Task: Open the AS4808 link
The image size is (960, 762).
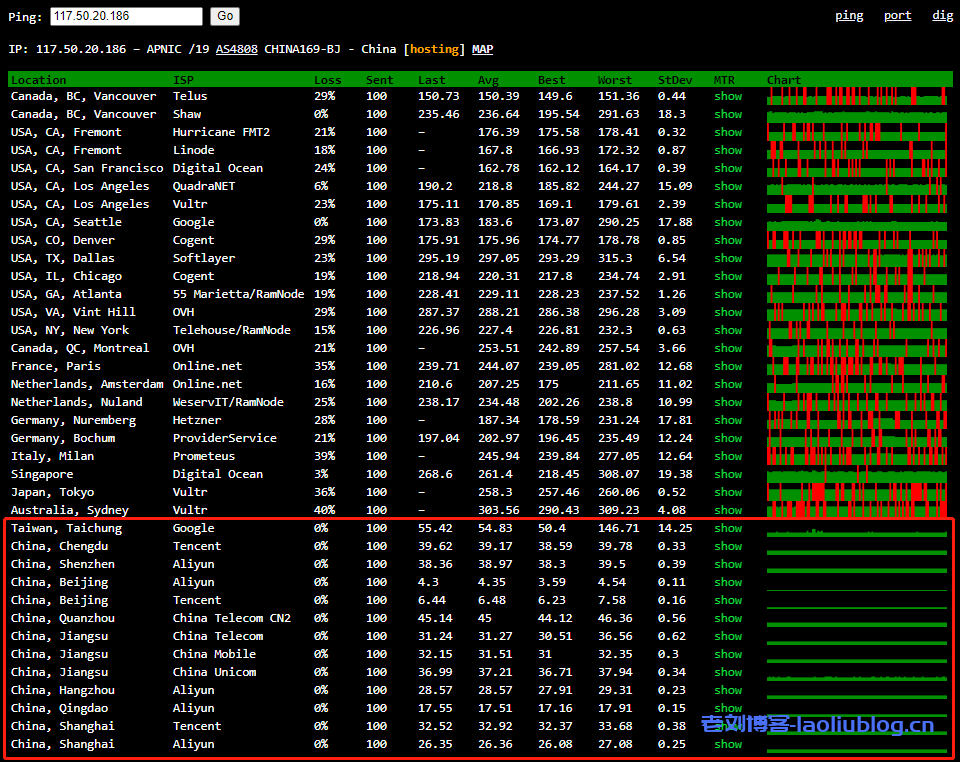Action: (x=236, y=49)
